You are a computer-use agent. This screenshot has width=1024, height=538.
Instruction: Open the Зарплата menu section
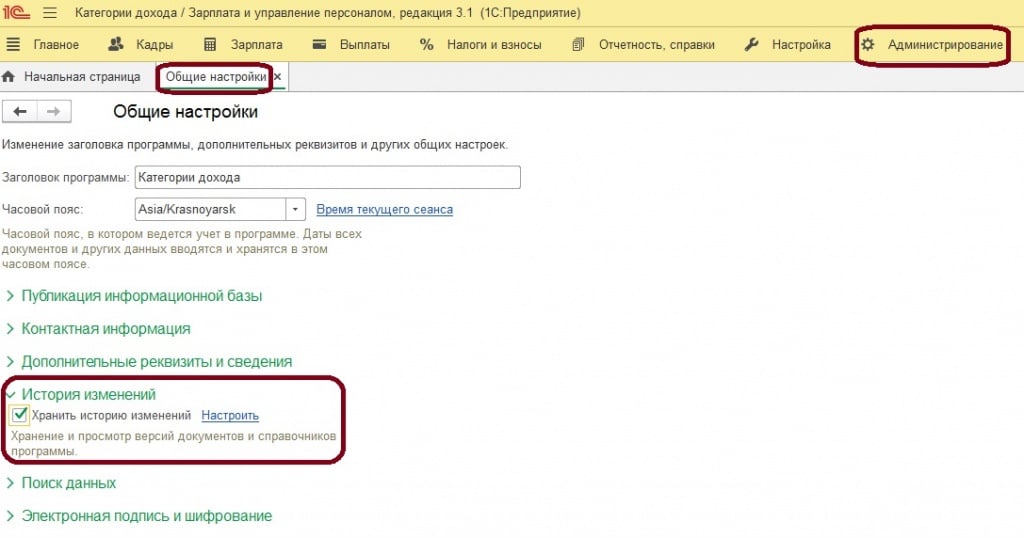[x=243, y=45]
